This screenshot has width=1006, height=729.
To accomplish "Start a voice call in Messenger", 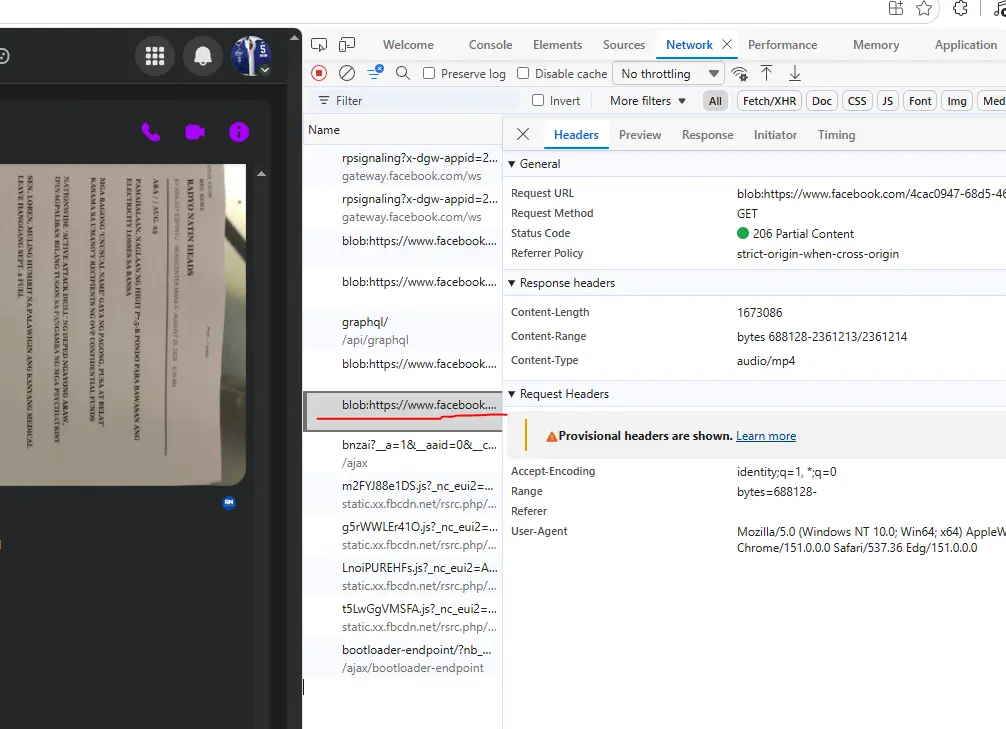I will pyautogui.click(x=151, y=132).
